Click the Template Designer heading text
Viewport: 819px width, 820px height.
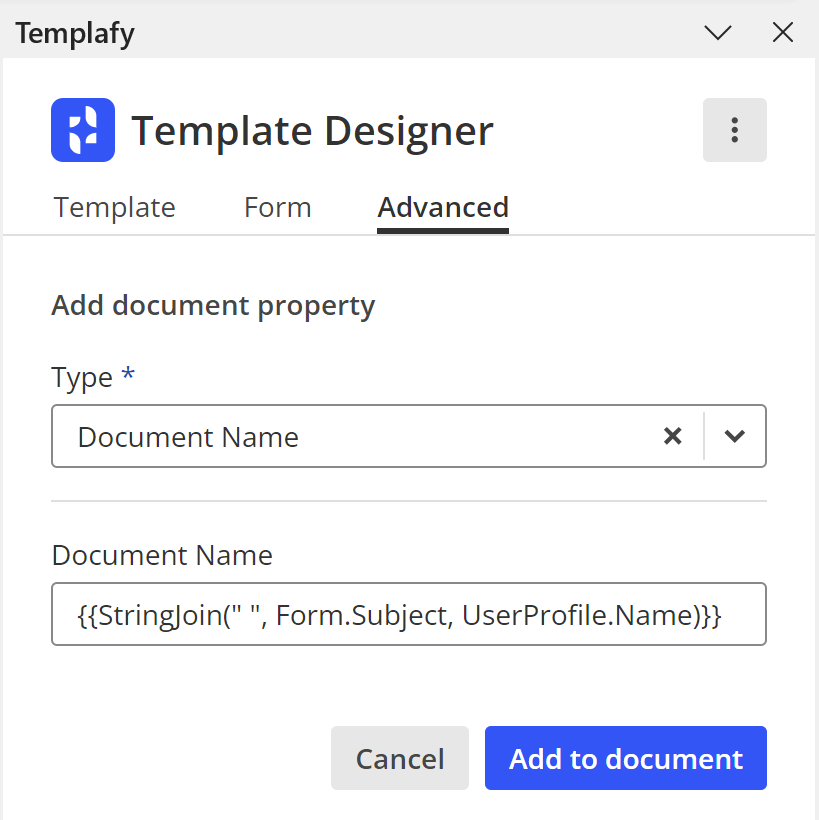(312, 131)
